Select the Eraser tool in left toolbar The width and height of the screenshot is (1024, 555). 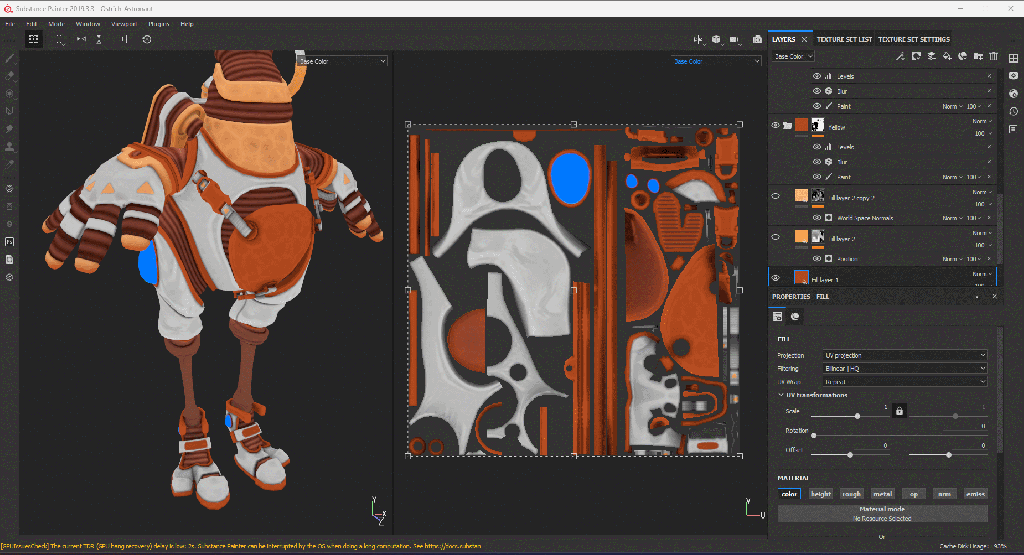click(x=9, y=76)
